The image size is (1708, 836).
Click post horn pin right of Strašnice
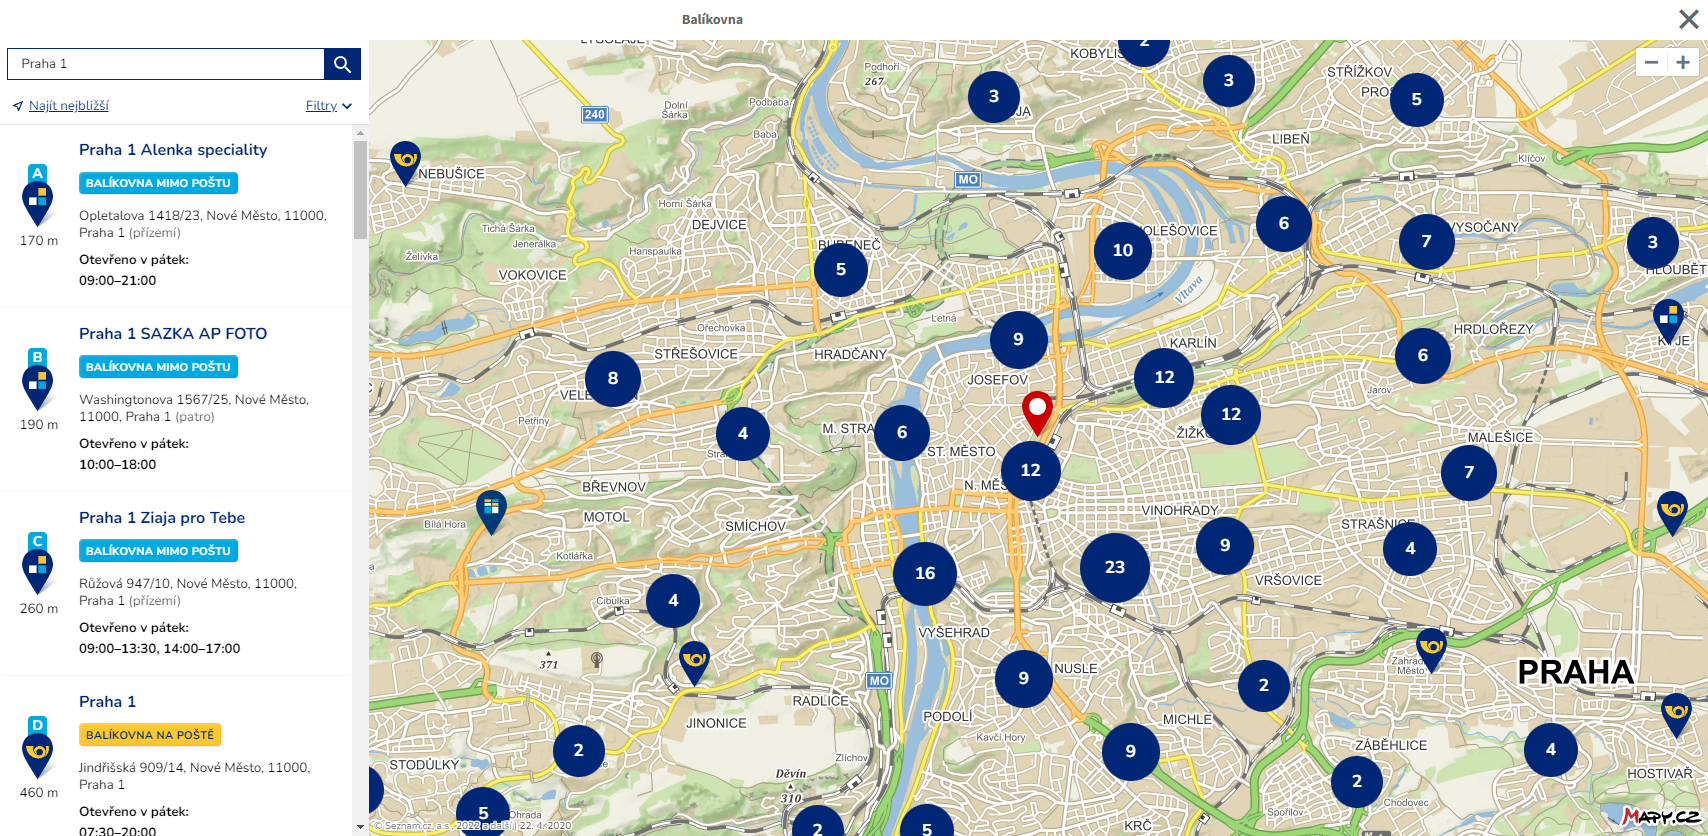click(1673, 513)
